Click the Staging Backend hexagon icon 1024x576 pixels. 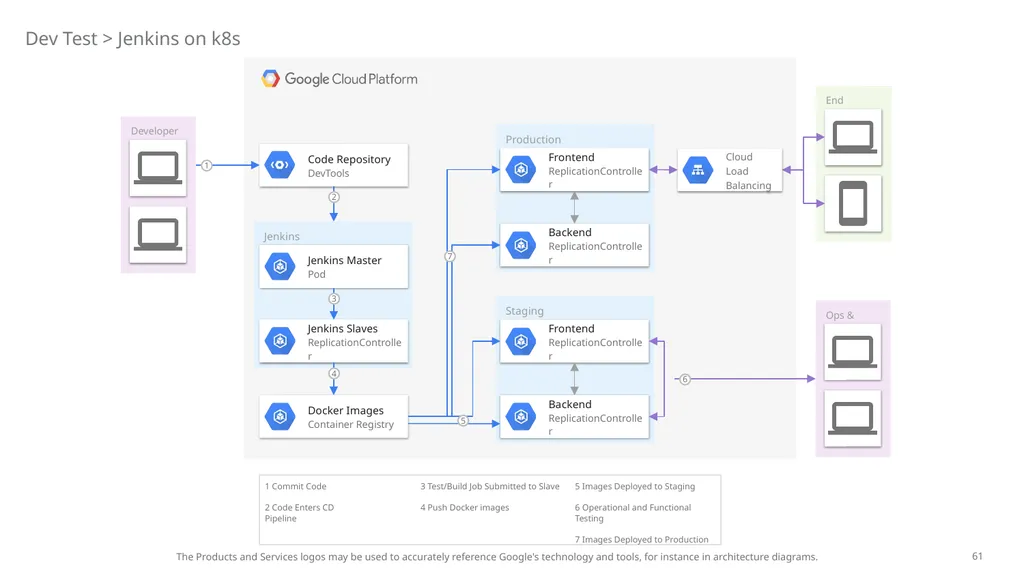coord(521,417)
